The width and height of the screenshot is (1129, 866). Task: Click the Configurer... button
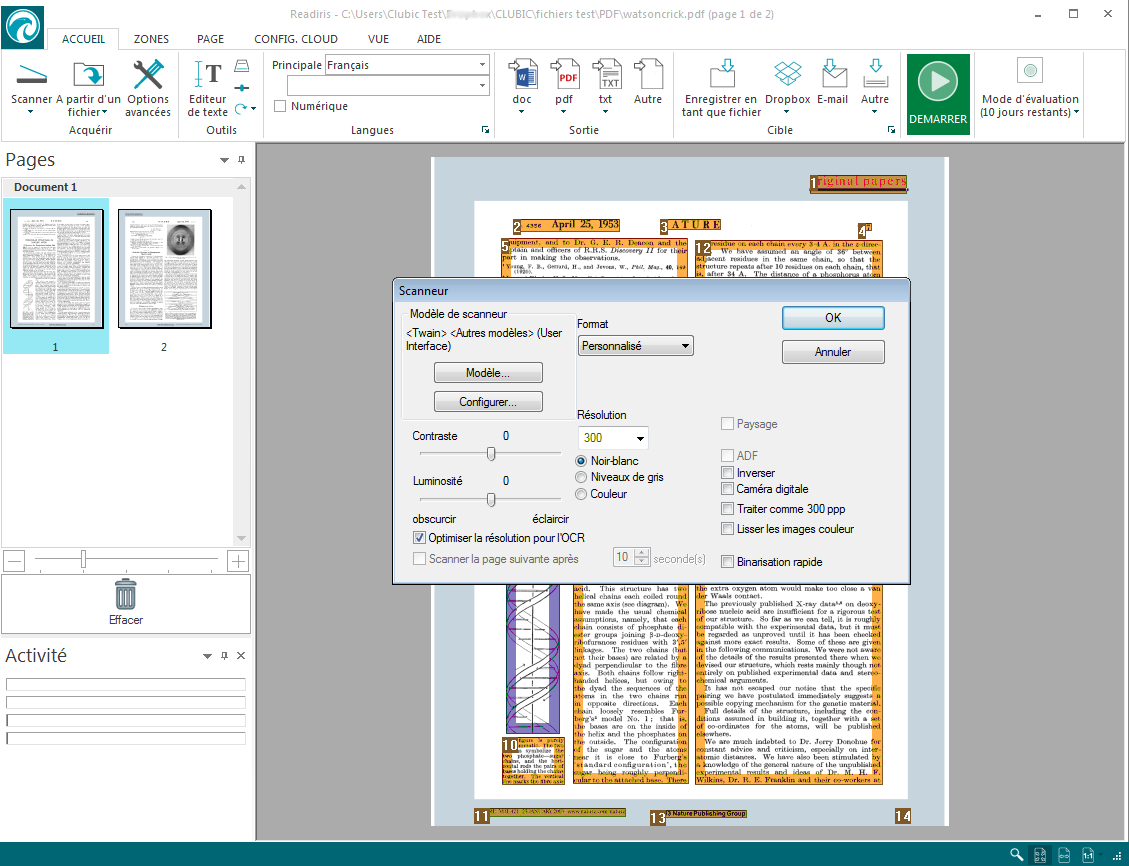click(488, 402)
